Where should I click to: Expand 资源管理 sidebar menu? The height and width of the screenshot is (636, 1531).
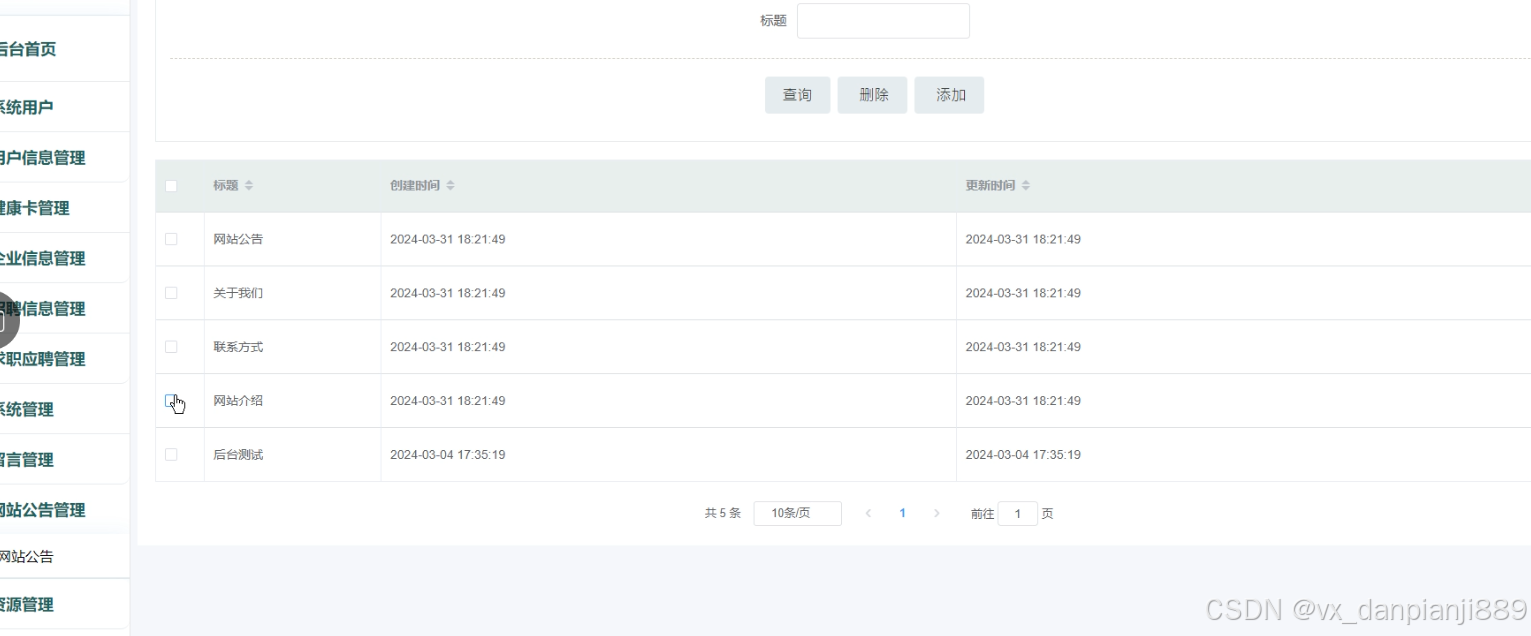64,604
